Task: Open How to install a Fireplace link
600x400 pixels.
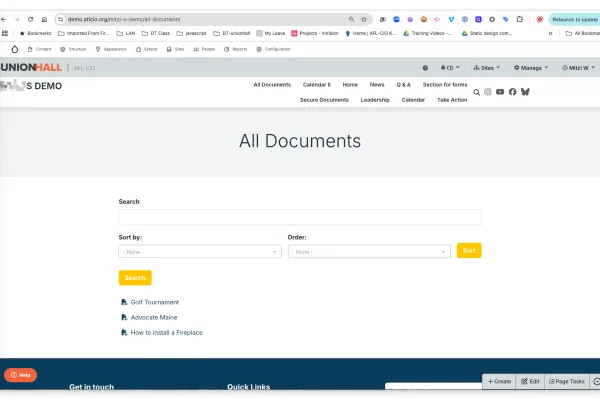Action: [x=166, y=333]
